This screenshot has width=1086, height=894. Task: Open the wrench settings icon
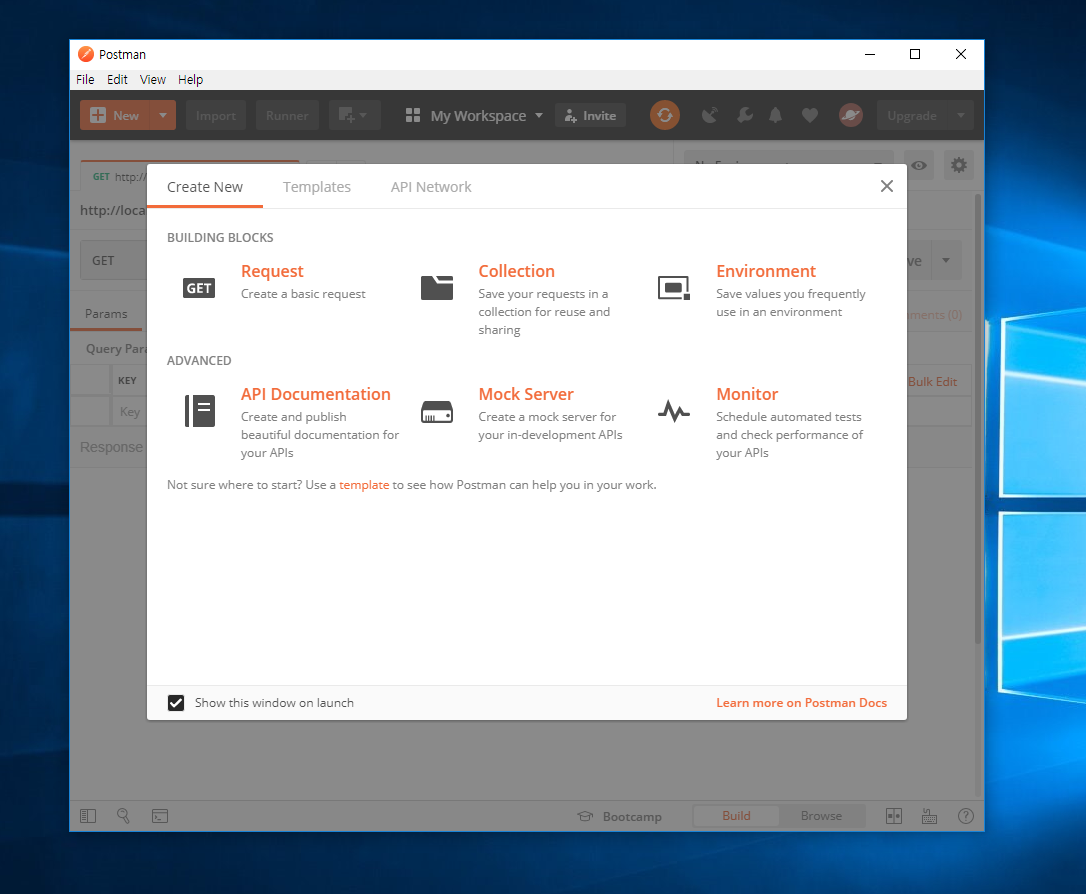(x=745, y=115)
